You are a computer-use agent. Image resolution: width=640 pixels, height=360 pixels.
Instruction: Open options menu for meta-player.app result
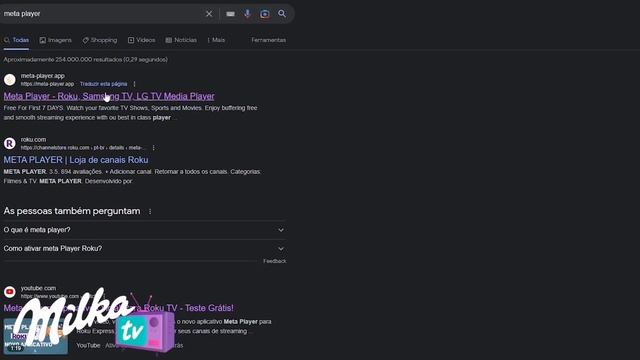click(x=134, y=84)
